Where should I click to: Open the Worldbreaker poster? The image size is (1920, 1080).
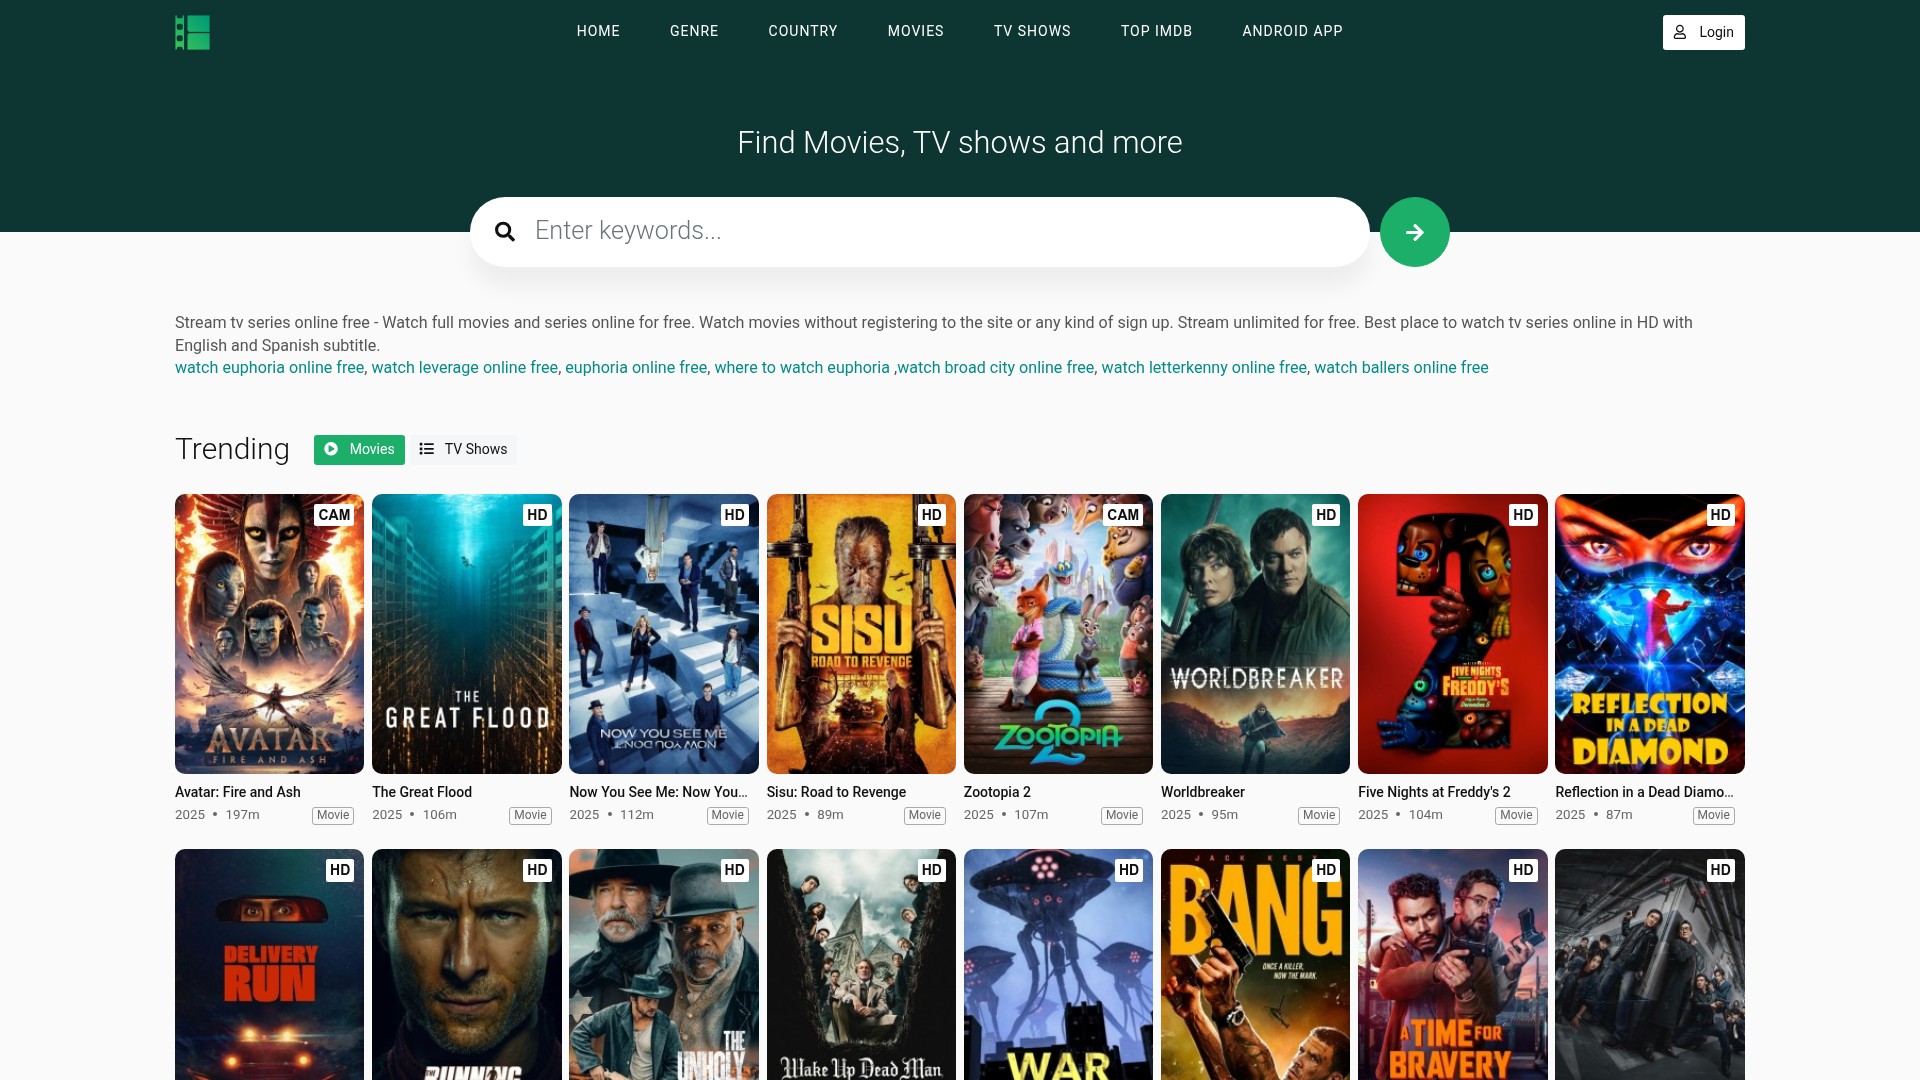coord(1255,634)
